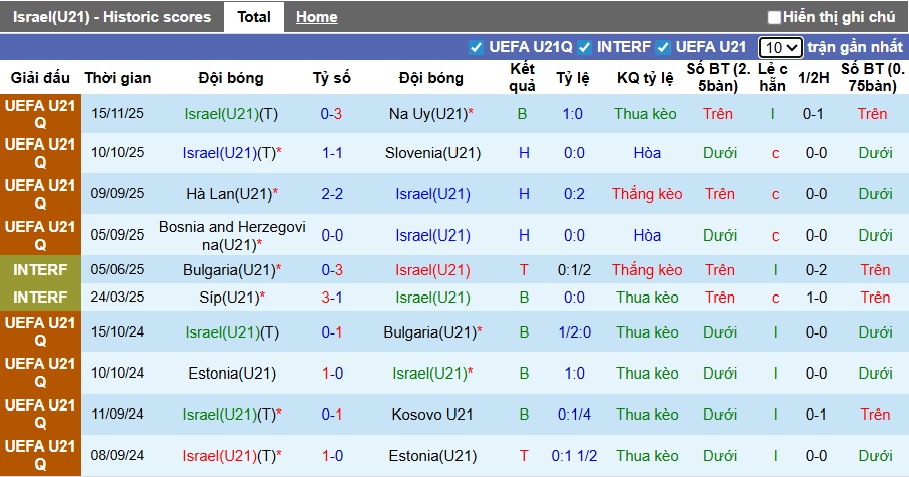Click the Số BT (2.5bàn) column header
Image resolution: width=909 pixels, height=477 pixels.
point(718,77)
